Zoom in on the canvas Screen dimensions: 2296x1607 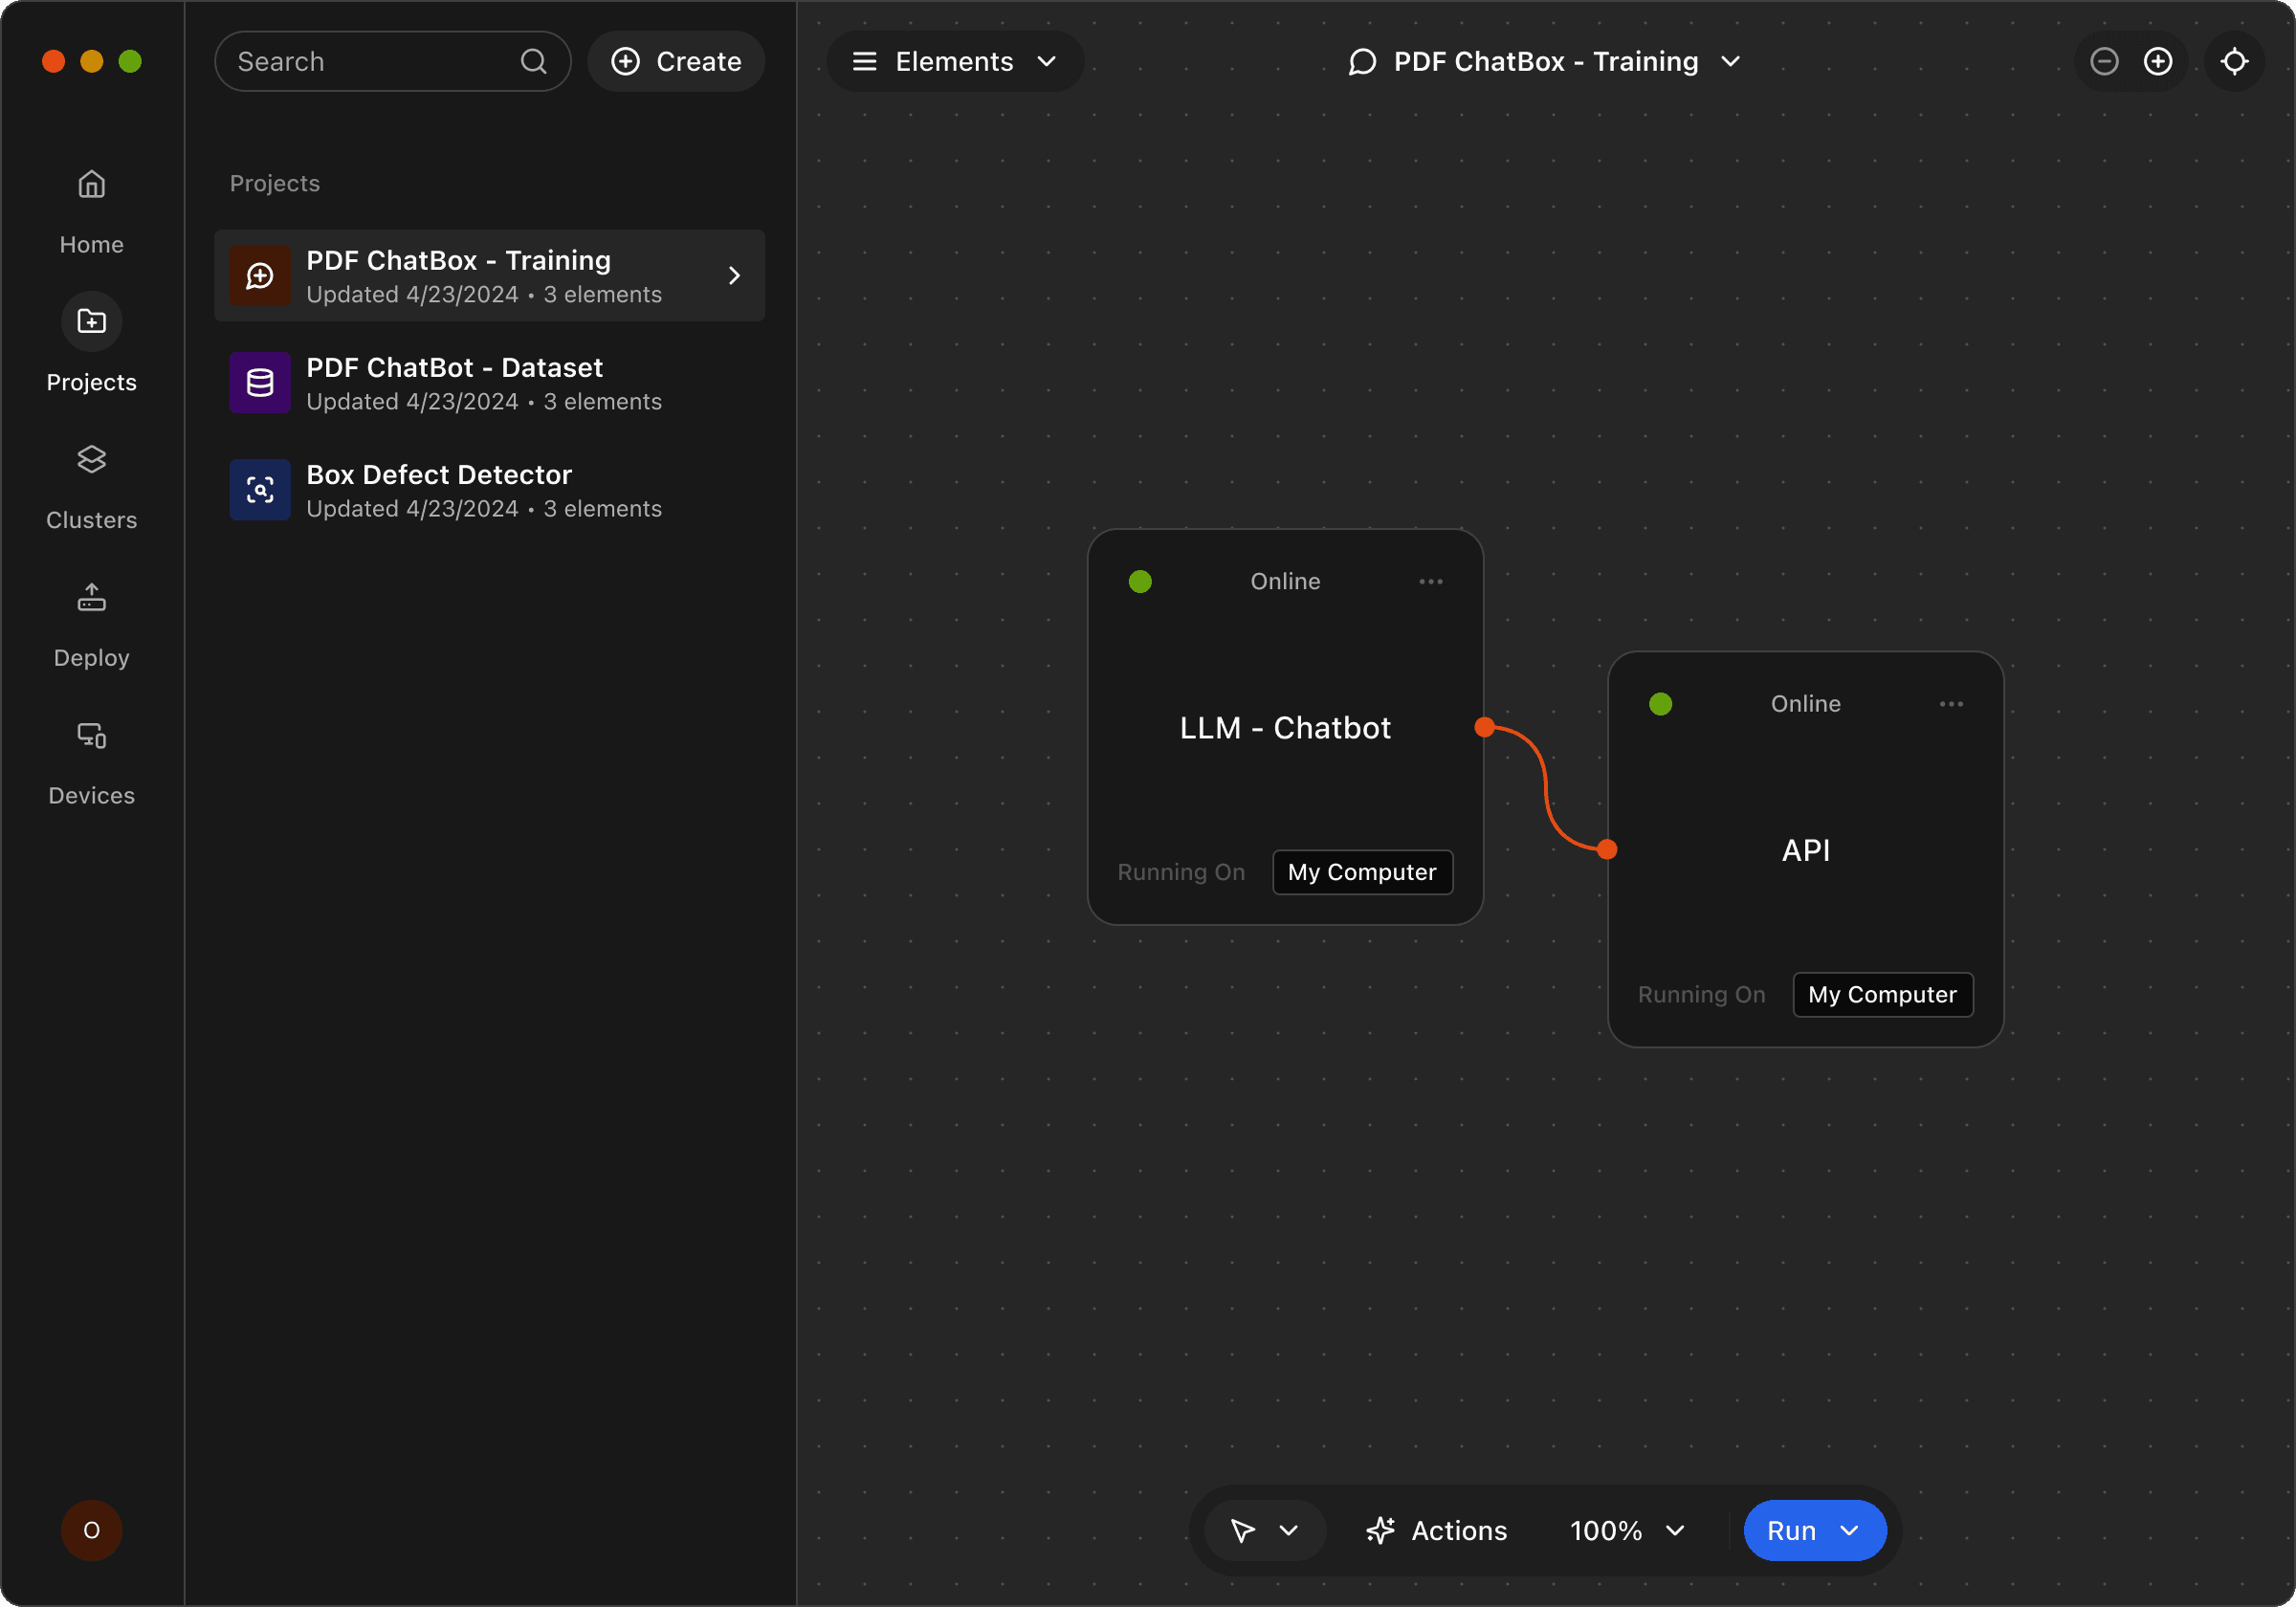pyautogui.click(x=2159, y=61)
